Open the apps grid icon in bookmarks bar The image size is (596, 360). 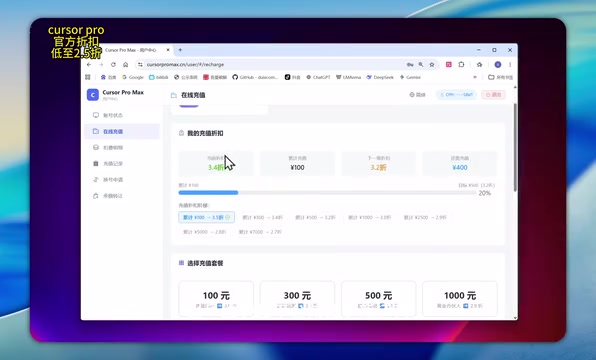coord(88,77)
